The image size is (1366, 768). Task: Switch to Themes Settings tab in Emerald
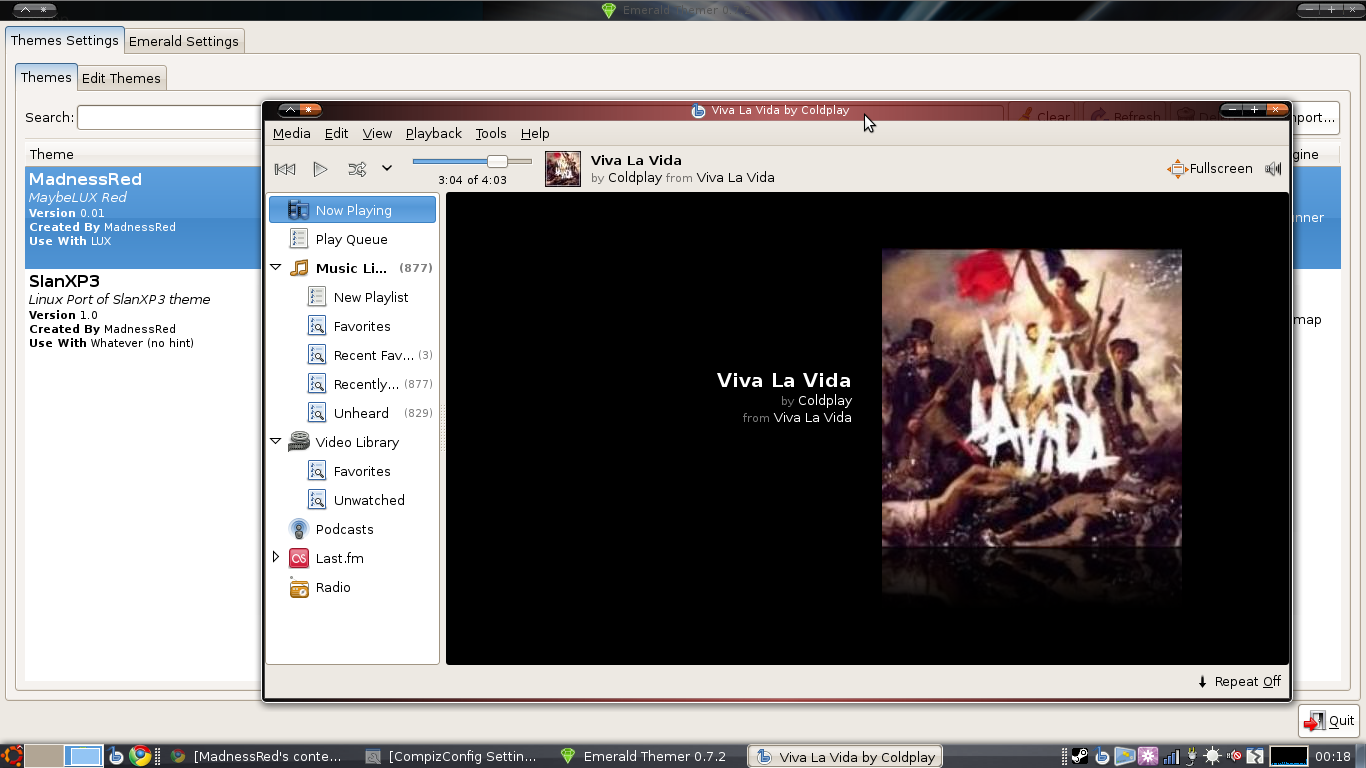click(65, 41)
